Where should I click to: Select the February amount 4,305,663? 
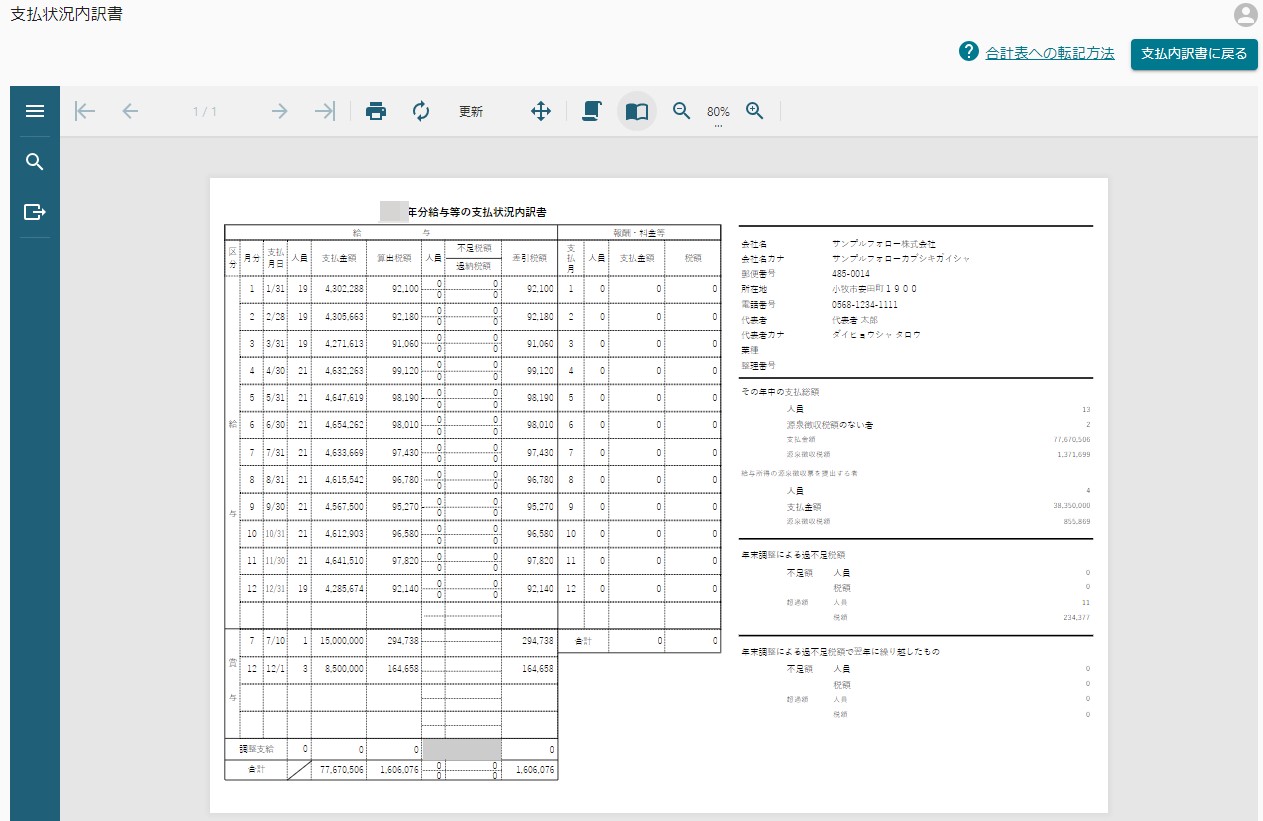(343, 317)
